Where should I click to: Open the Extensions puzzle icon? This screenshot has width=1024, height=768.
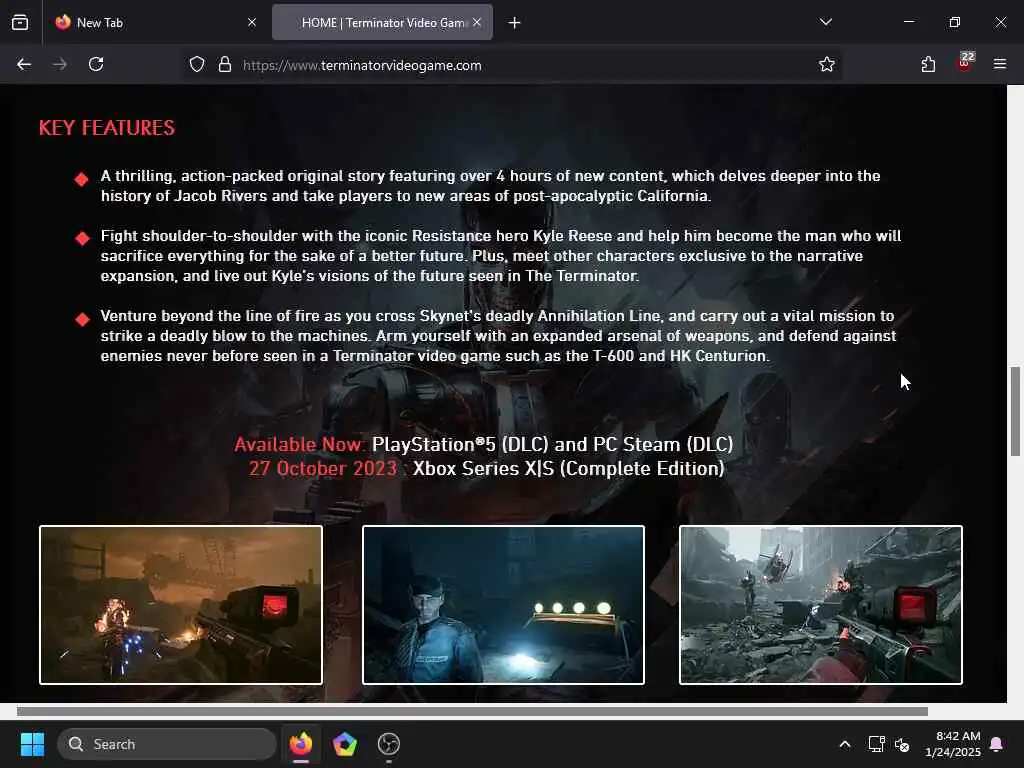tap(928, 64)
